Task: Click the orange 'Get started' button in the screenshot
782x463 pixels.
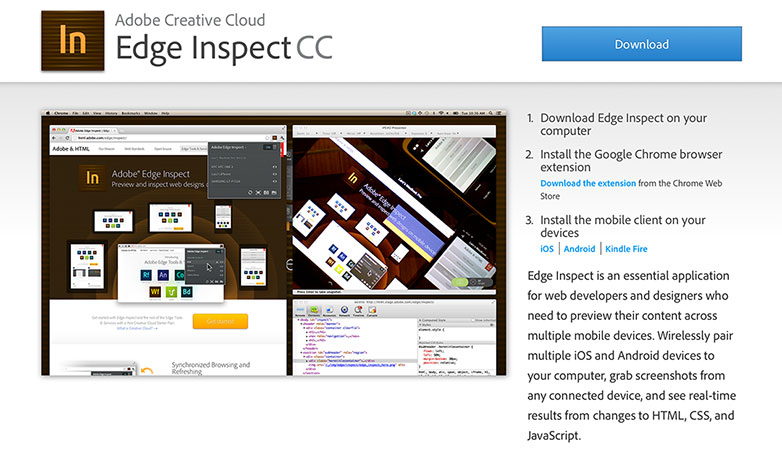Action: [220, 321]
